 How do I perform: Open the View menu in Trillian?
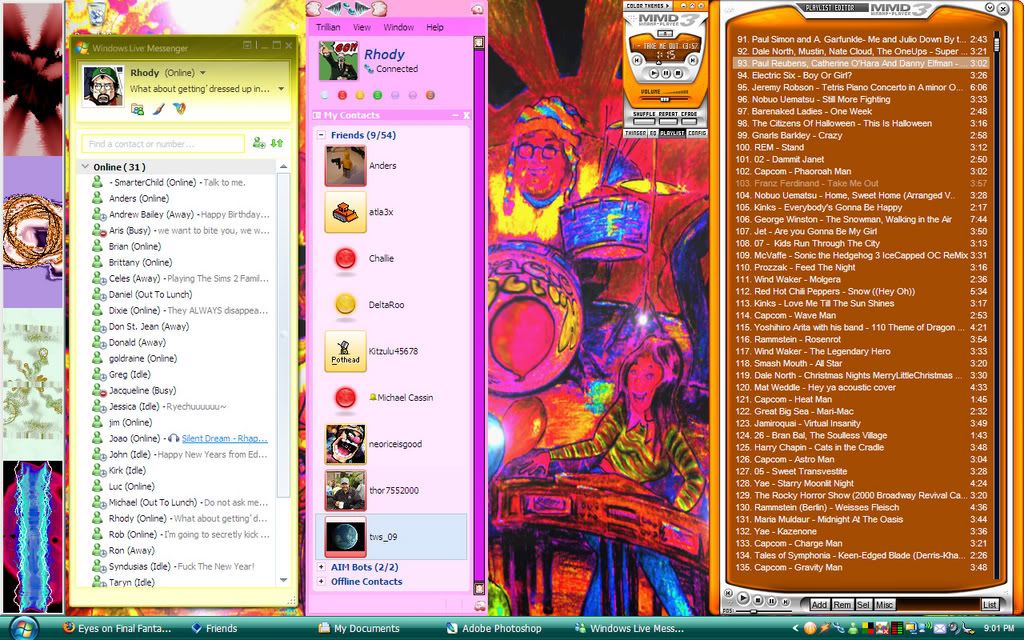click(362, 27)
